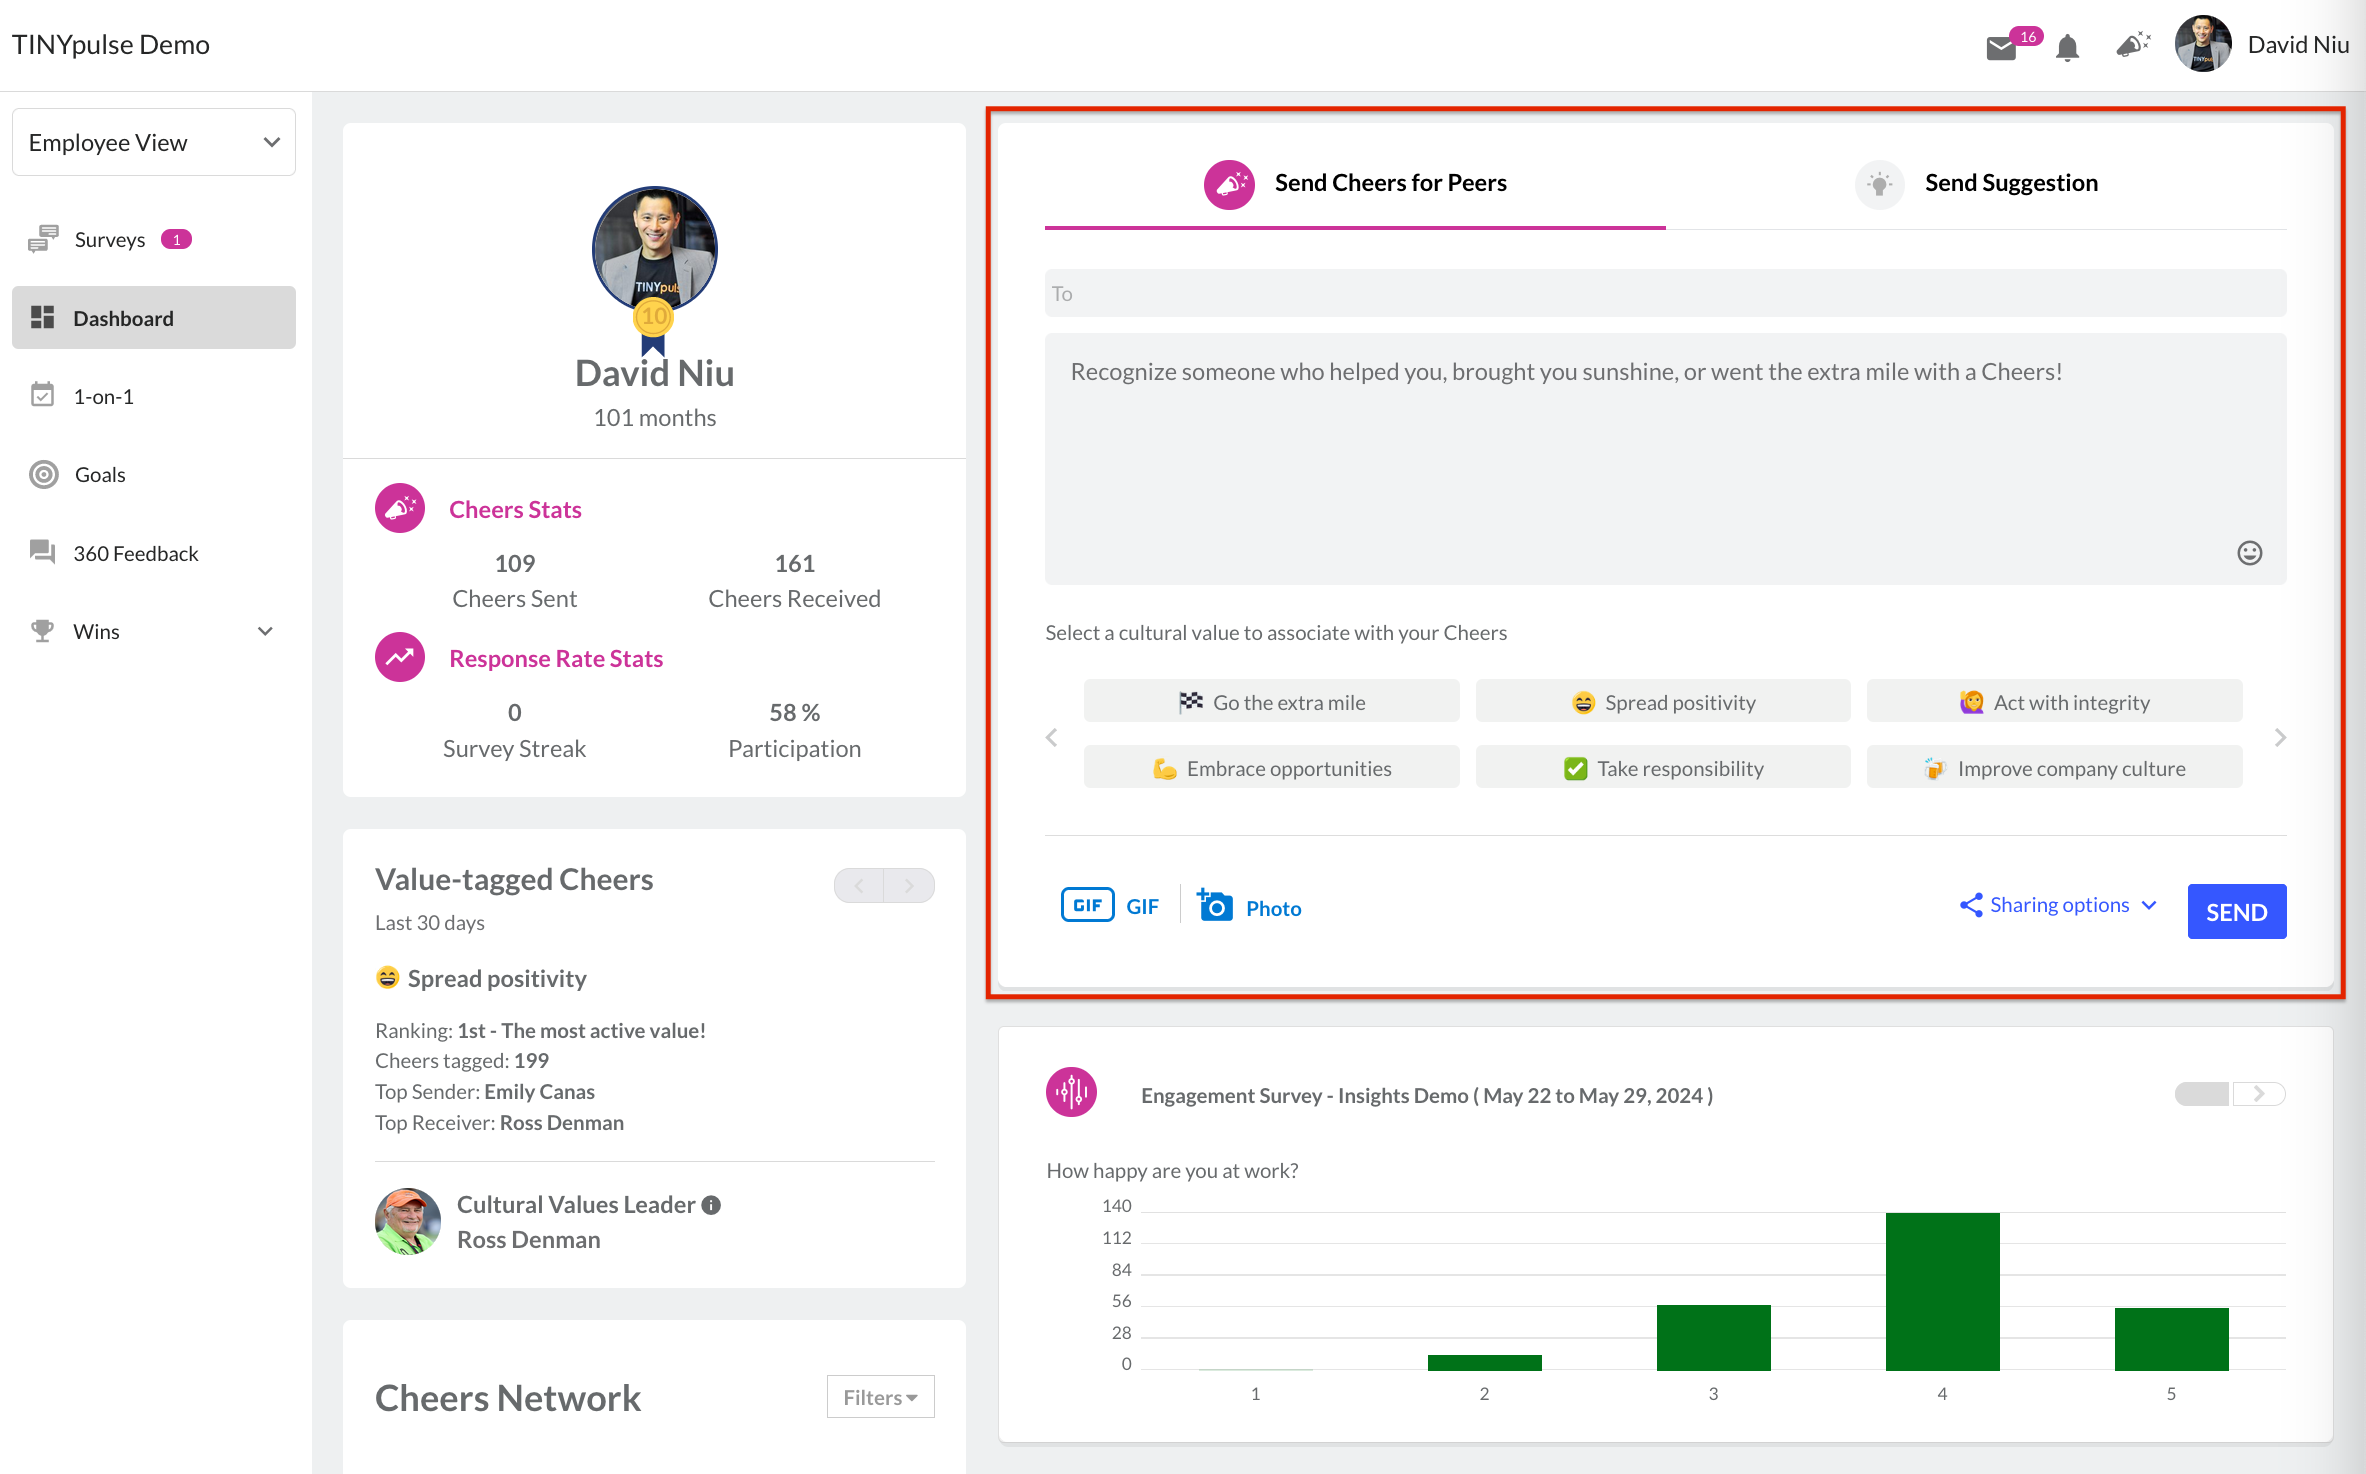
Task: Click David Niu's profile photo
Action: (x=654, y=248)
